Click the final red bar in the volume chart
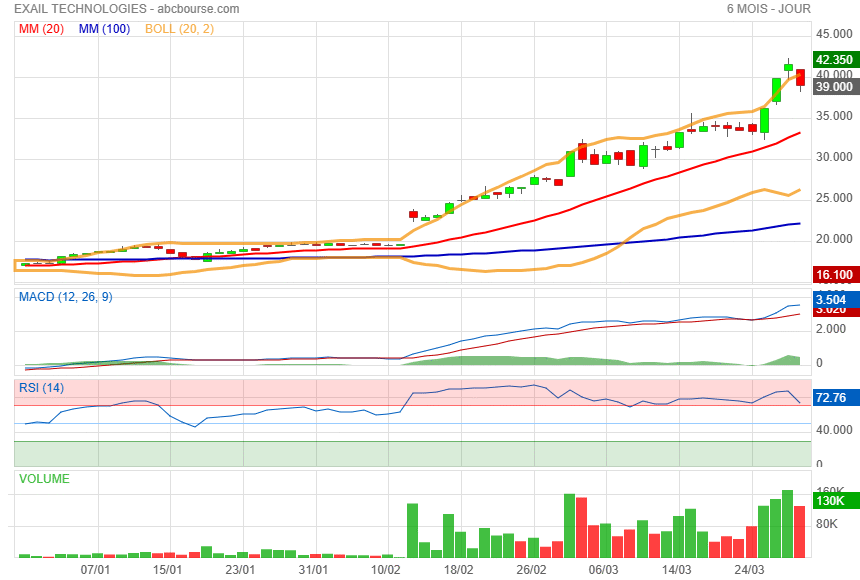Screen dimensions: 860x580 (800, 532)
